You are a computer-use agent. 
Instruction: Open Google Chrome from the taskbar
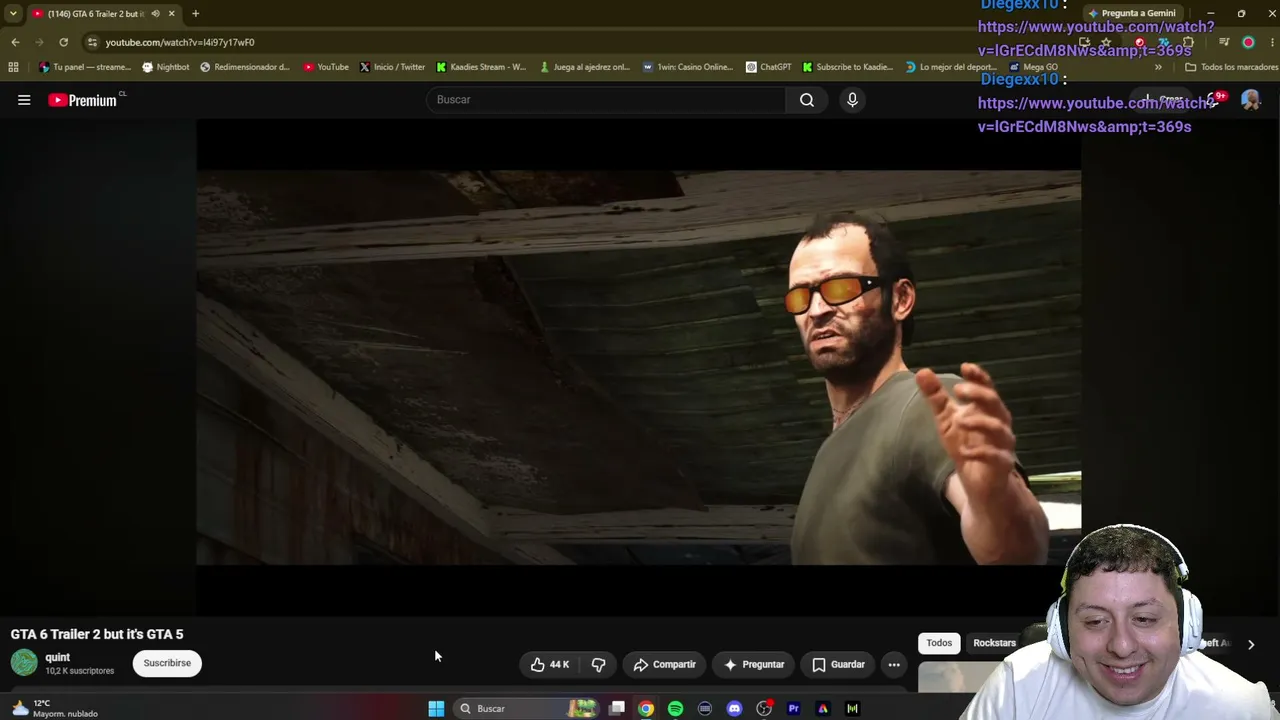click(x=646, y=708)
